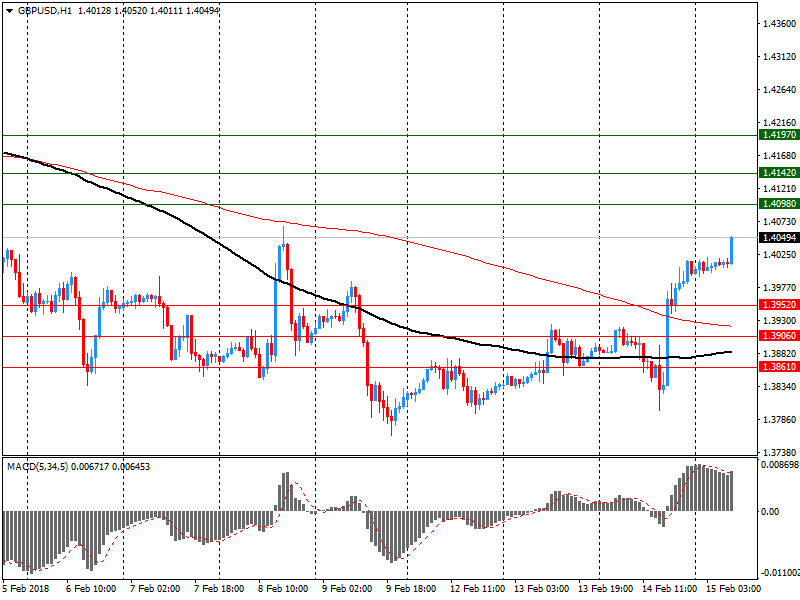800x600 pixels.
Task: Click the 14 Feb 11:00 time axis label
Action: point(669,589)
